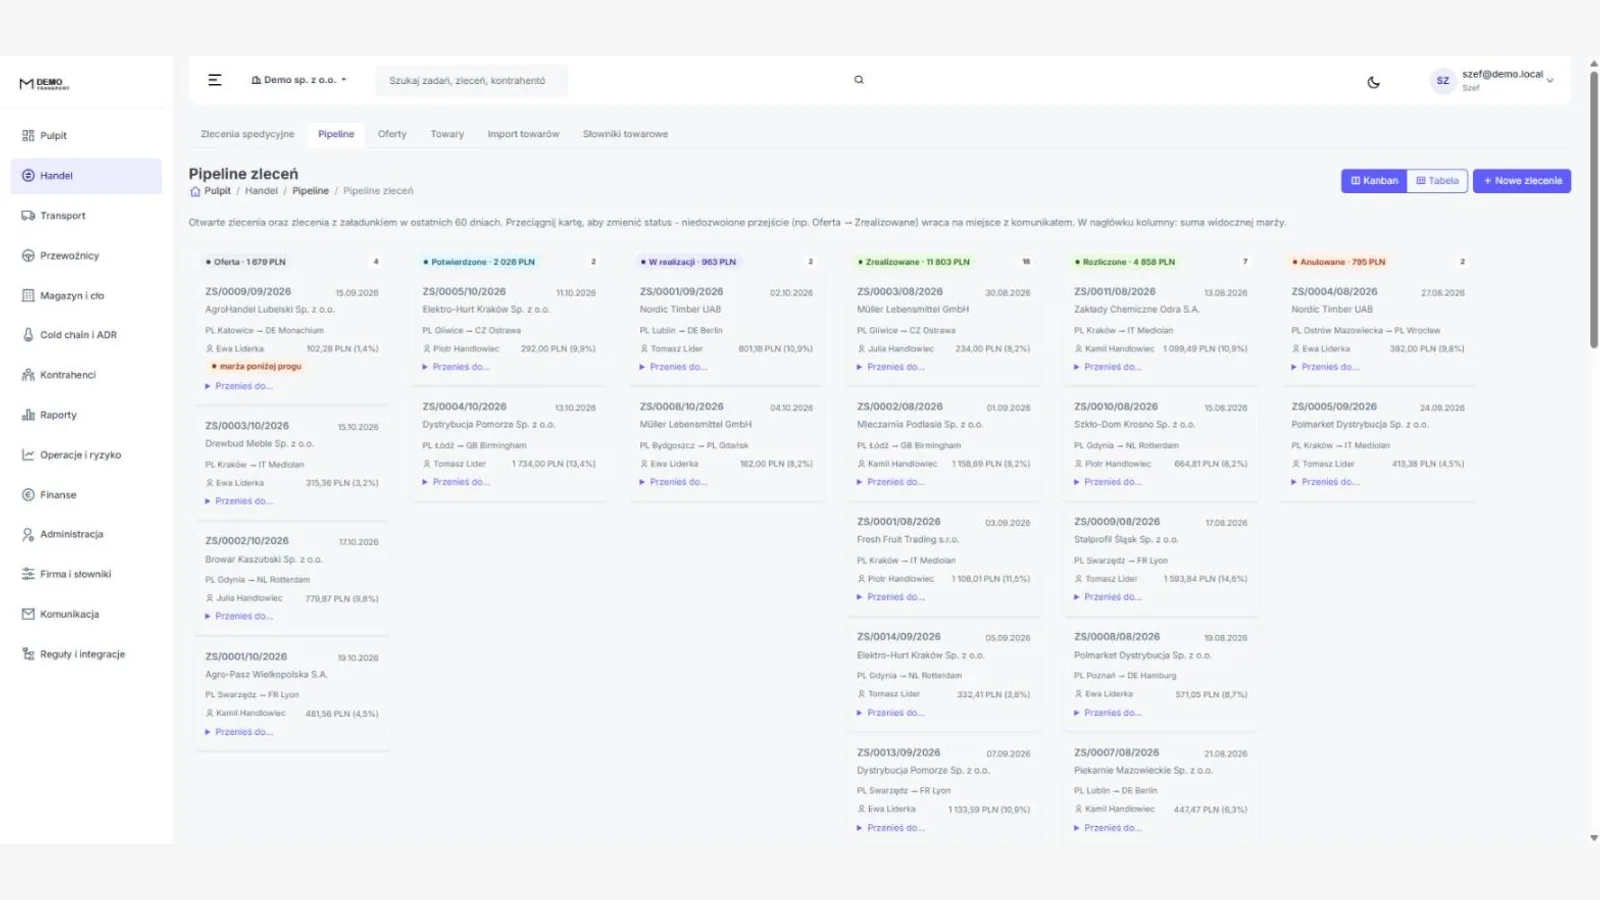Viewport: 1600px width, 900px height.
Task: Toggle dark mode with the moon icon
Action: (1374, 82)
